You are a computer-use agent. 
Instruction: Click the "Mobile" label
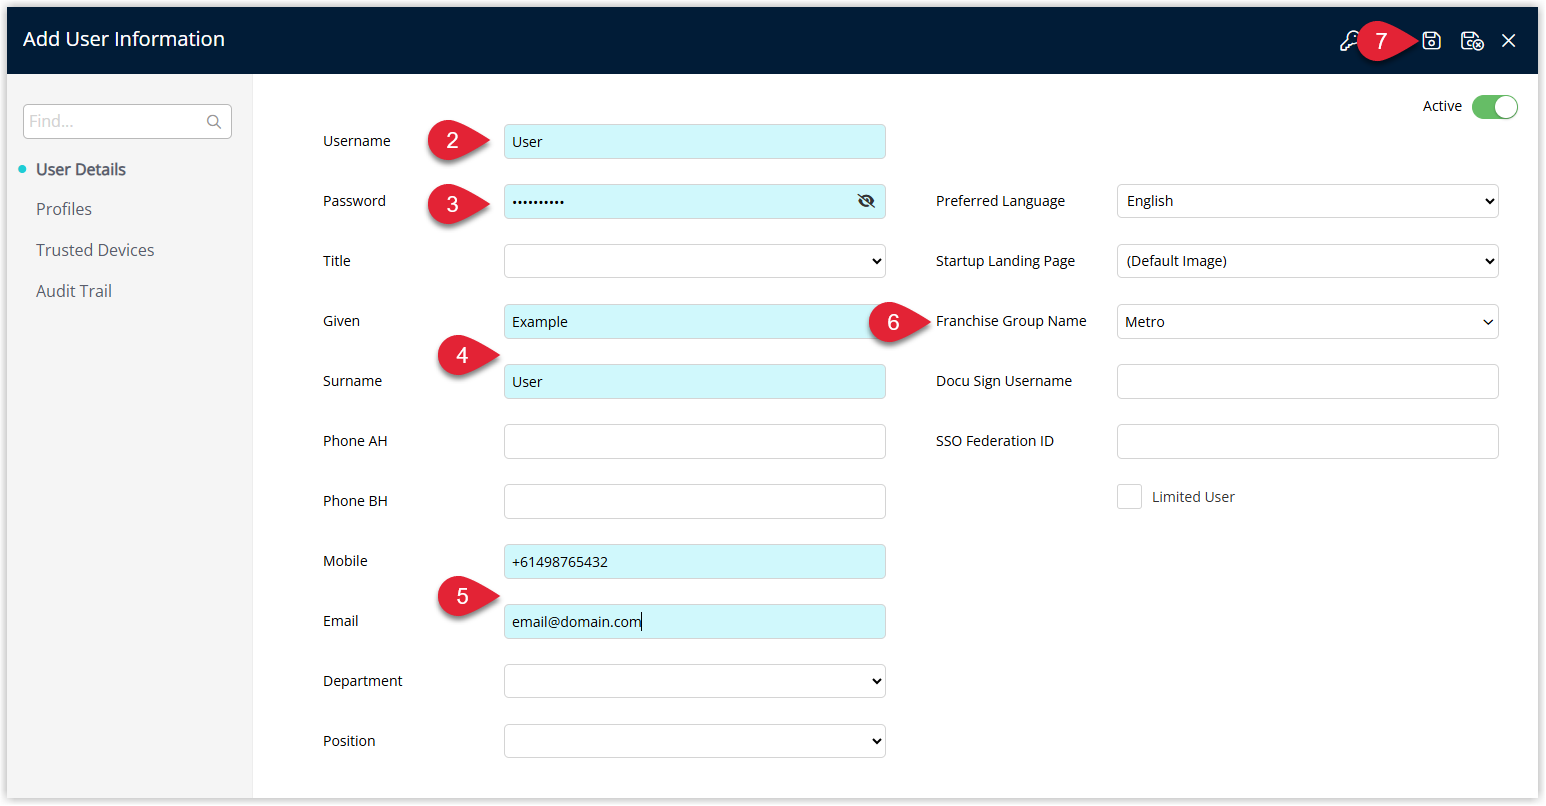click(345, 561)
